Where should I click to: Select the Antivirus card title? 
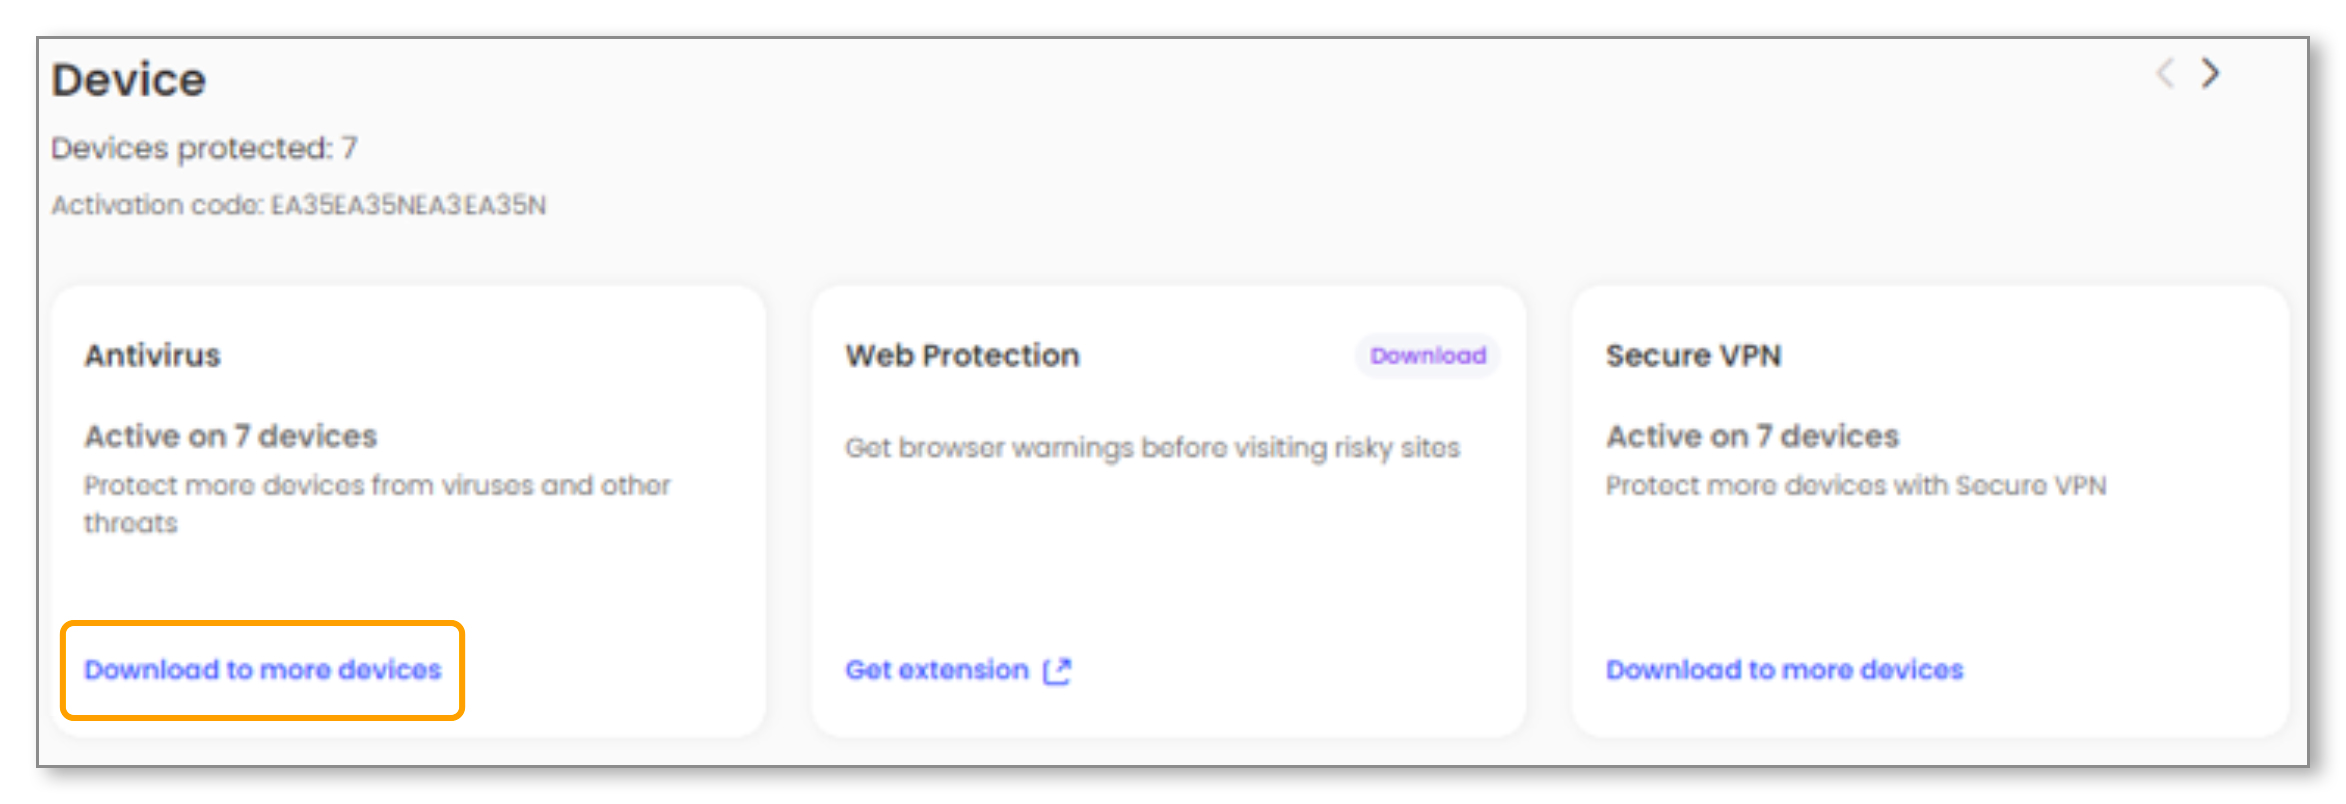click(x=152, y=356)
